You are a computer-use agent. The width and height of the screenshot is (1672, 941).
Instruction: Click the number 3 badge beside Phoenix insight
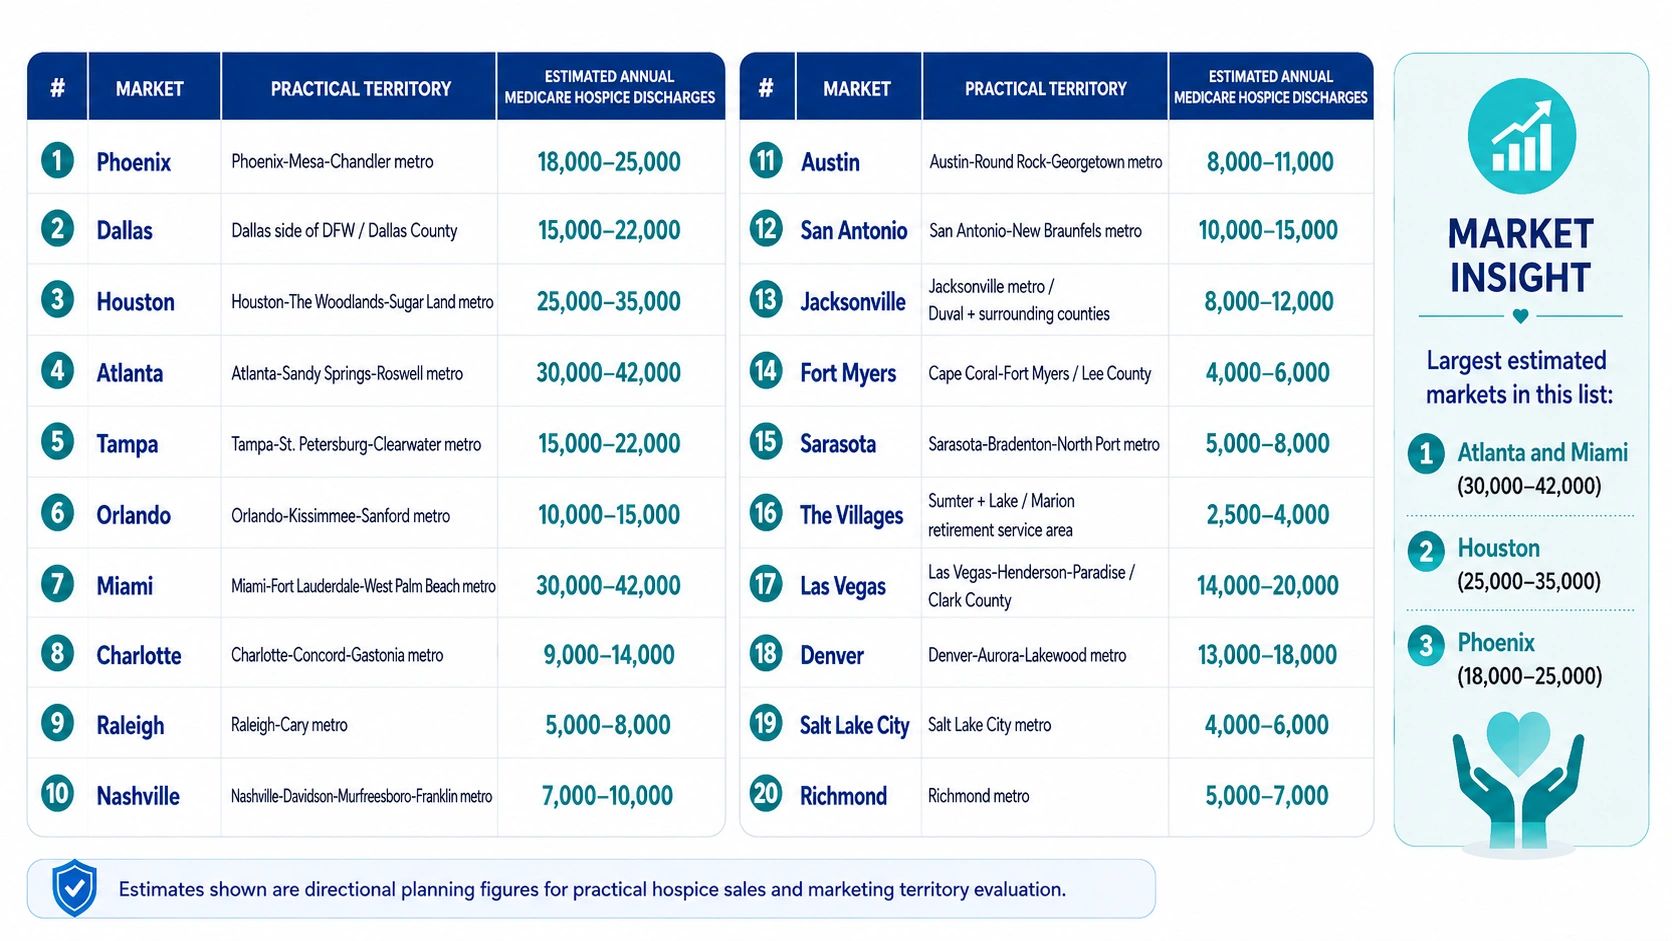click(x=1426, y=646)
